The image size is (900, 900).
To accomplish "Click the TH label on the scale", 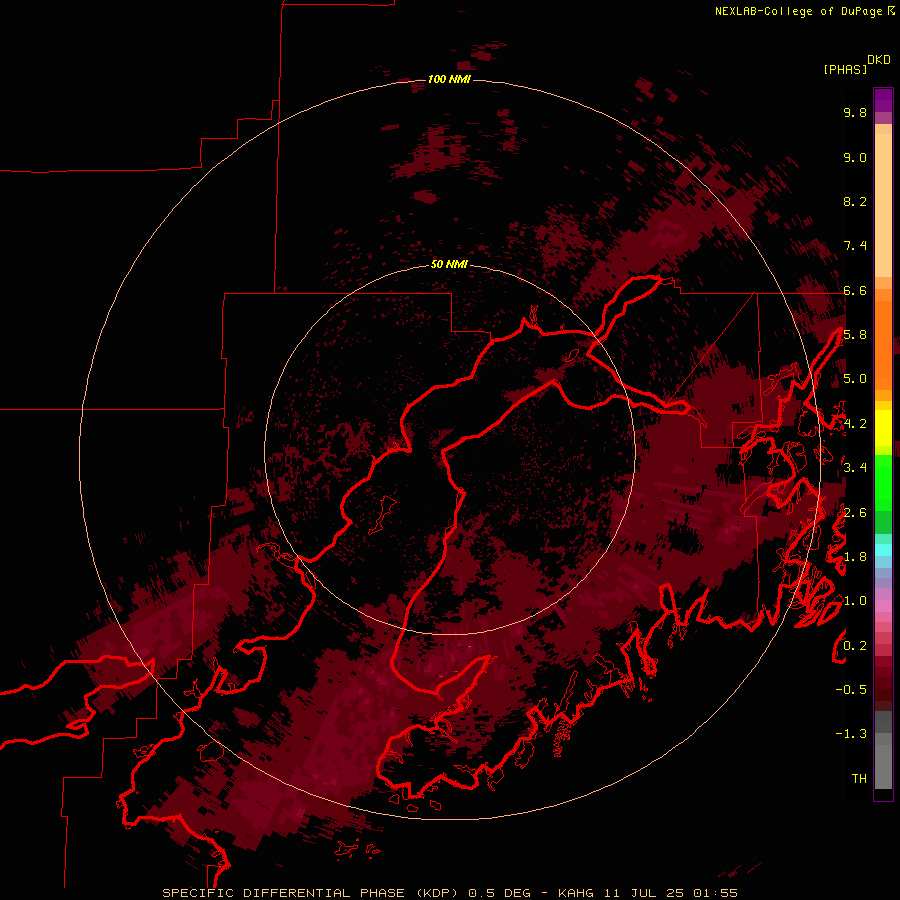I will pyautogui.click(x=859, y=778).
